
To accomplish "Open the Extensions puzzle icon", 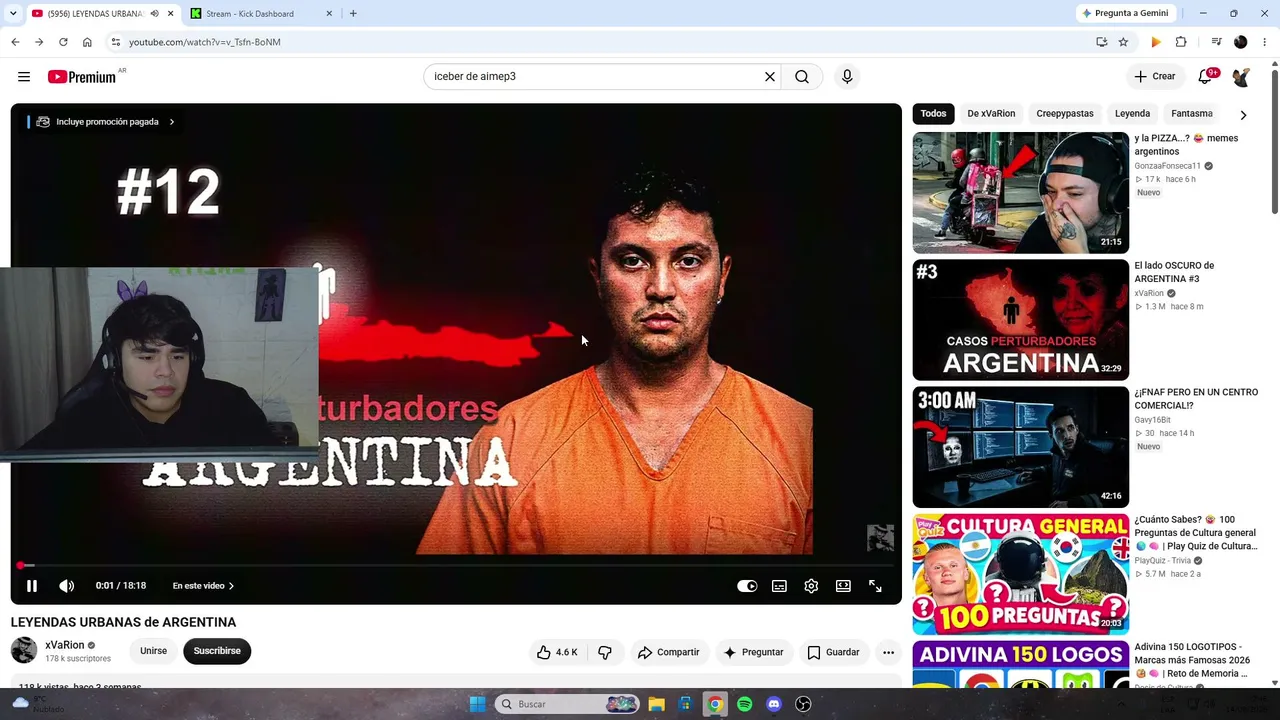I will point(1181,42).
